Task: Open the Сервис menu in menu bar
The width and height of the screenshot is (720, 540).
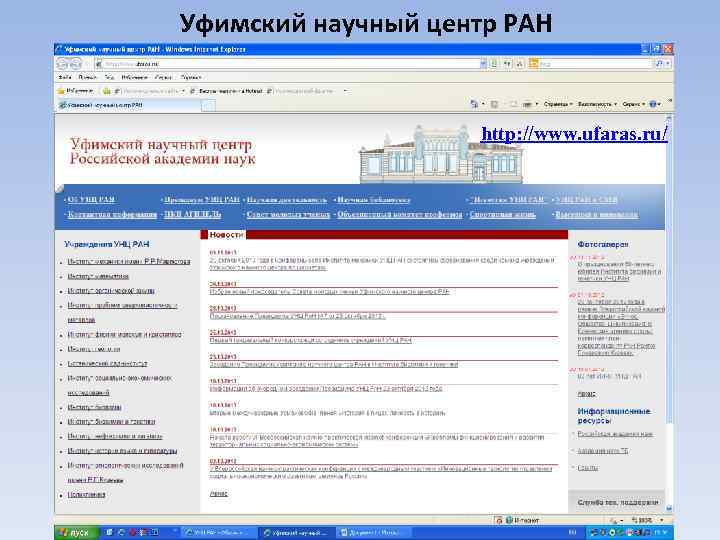Action: point(163,77)
